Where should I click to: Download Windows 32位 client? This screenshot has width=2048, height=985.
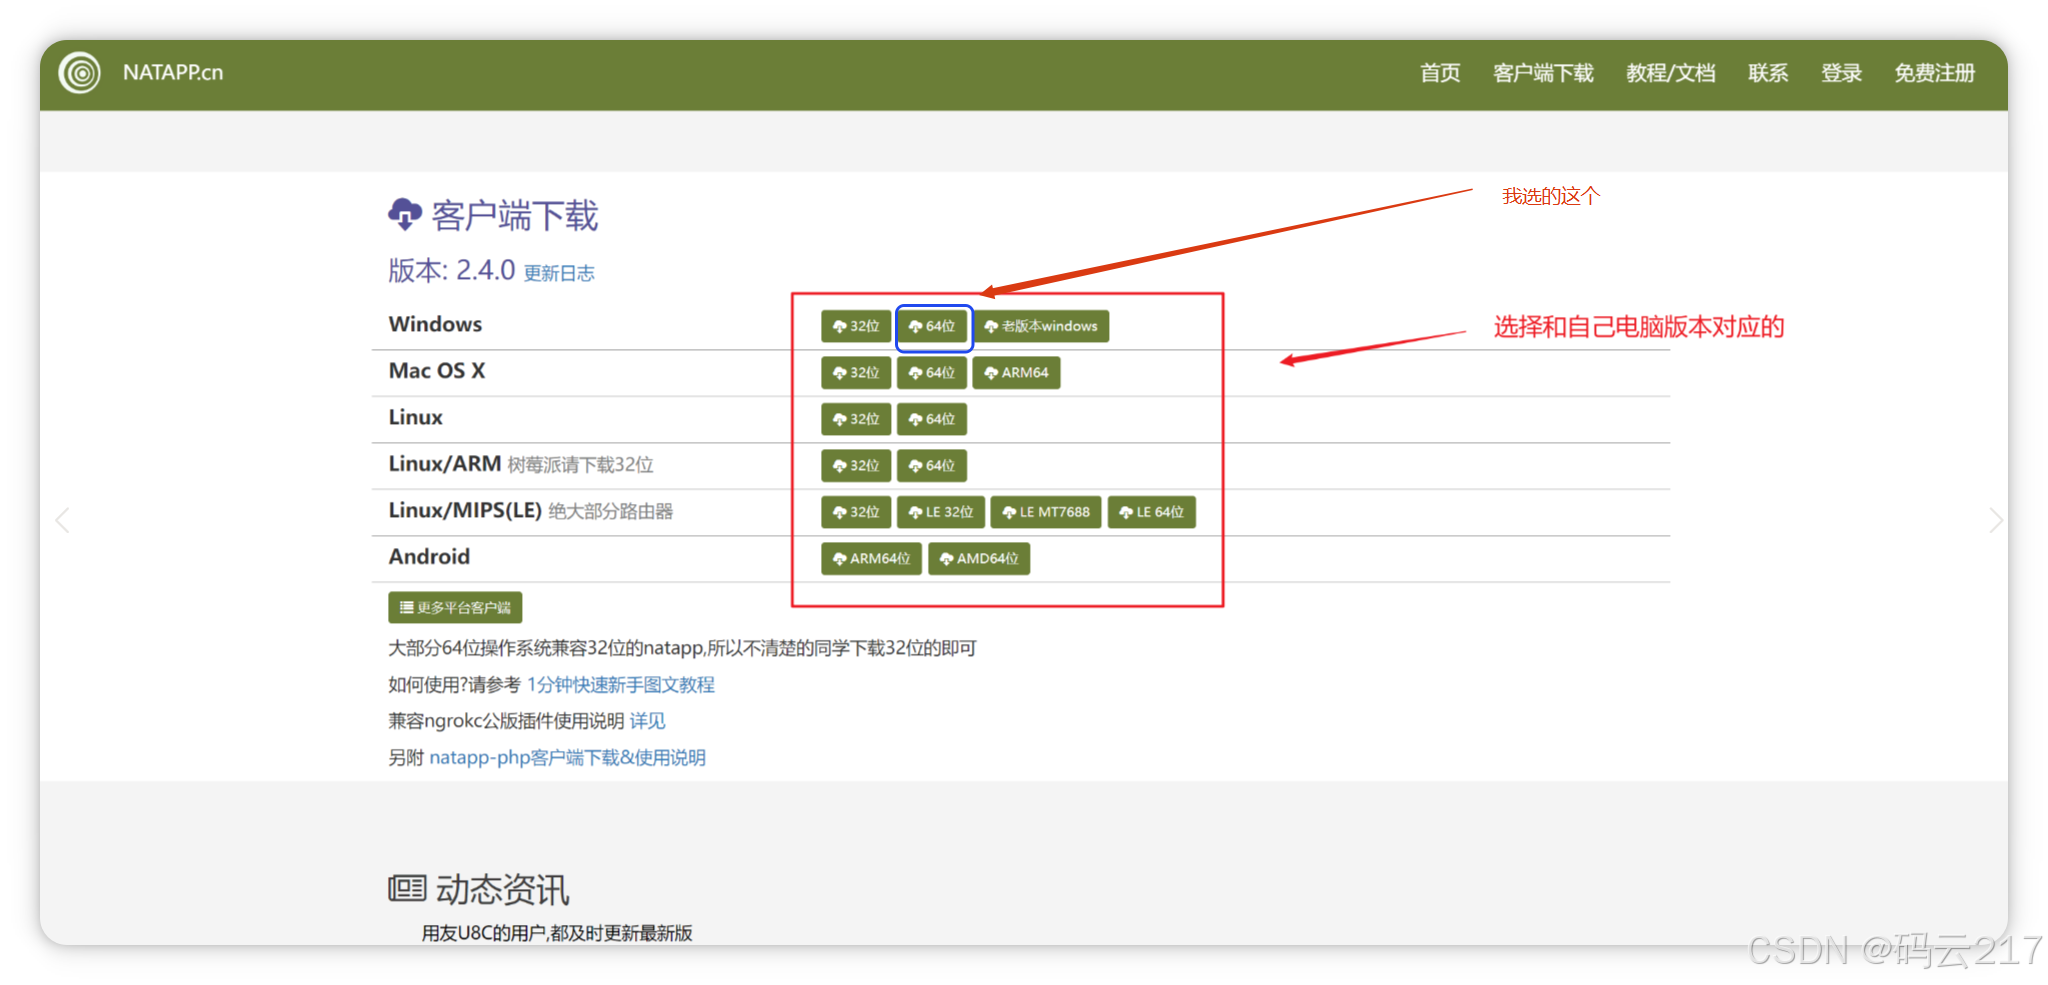point(856,326)
